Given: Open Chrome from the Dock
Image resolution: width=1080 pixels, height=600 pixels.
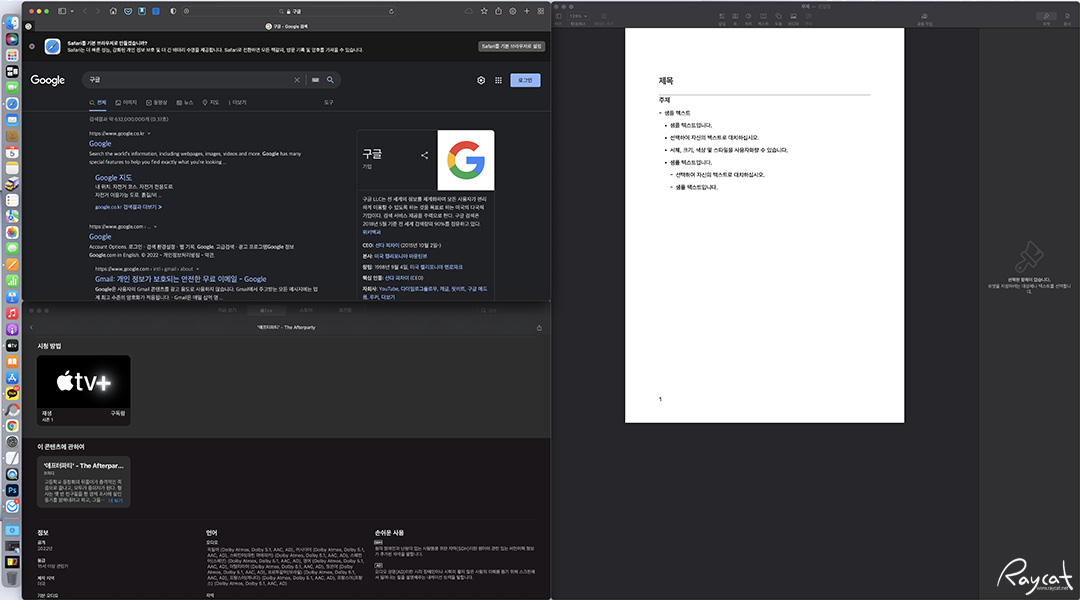Looking at the screenshot, I should tap(12, 426).
